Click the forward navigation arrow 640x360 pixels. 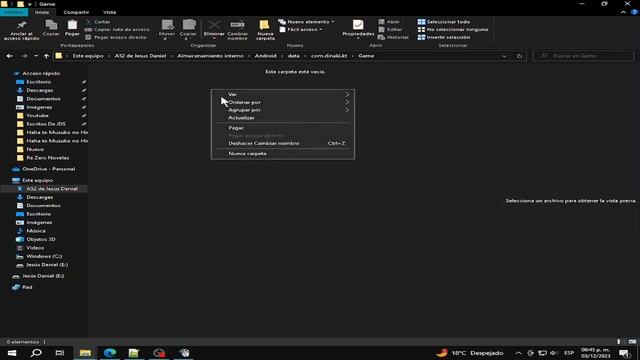click(x=24, y=56)
